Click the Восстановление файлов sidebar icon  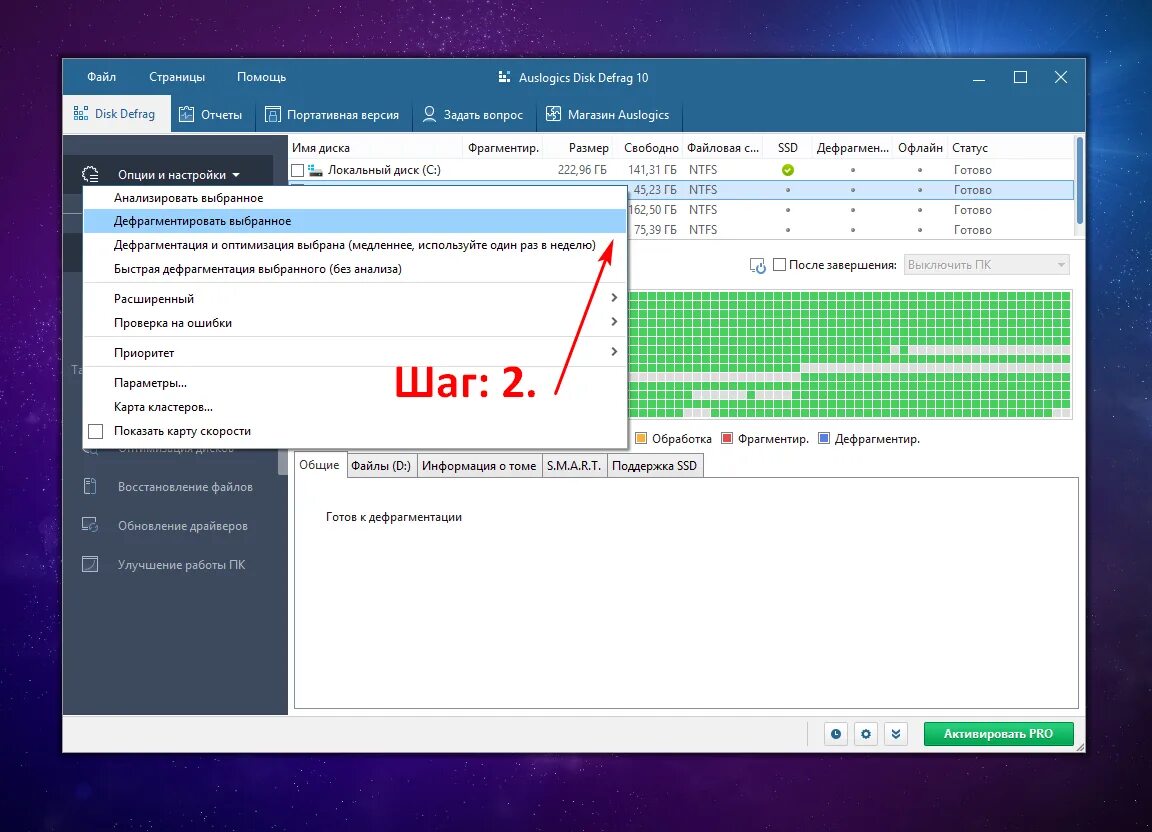click(90, 486)
